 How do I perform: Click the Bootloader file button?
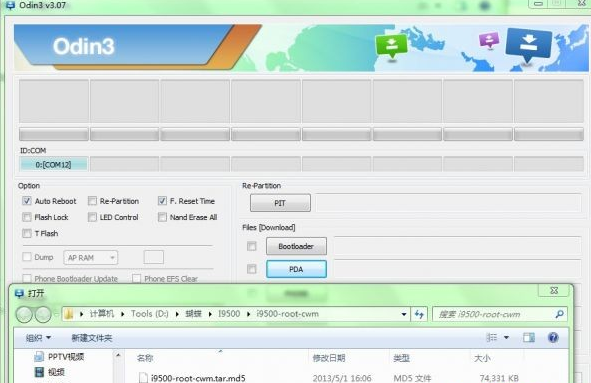tap(296, 246)
